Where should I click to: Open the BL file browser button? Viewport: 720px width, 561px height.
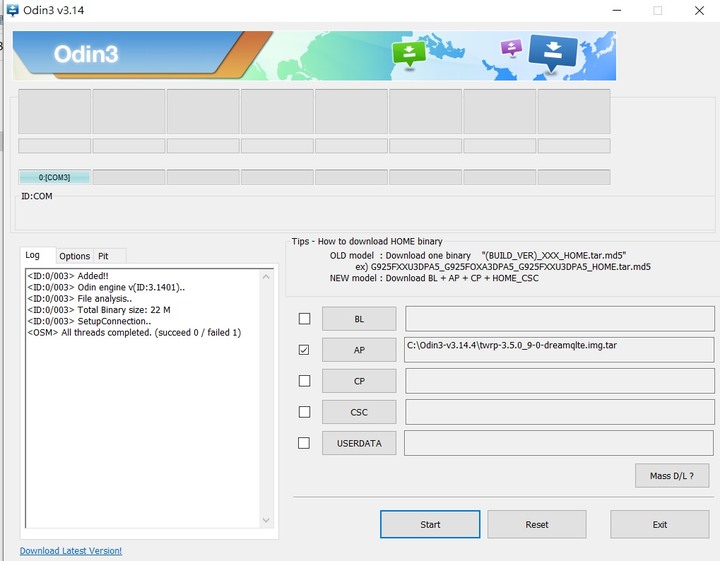(359, 319)
